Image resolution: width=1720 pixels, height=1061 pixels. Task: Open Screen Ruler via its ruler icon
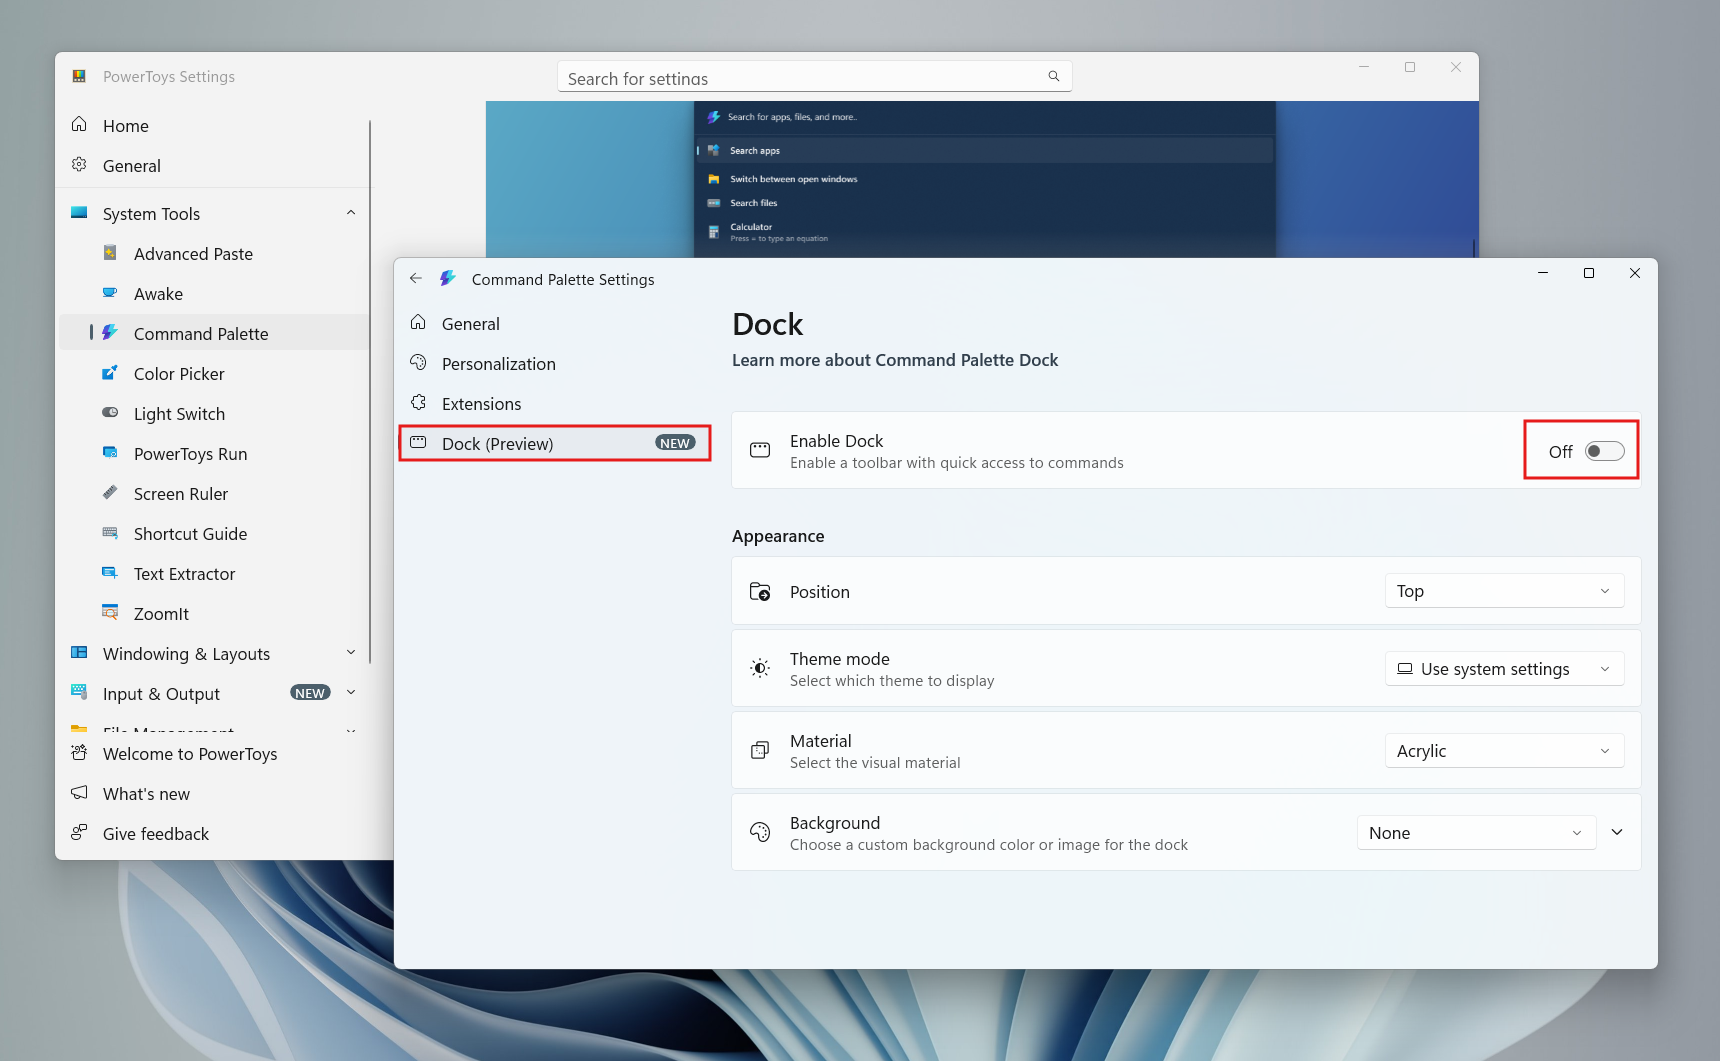(110, 493)
